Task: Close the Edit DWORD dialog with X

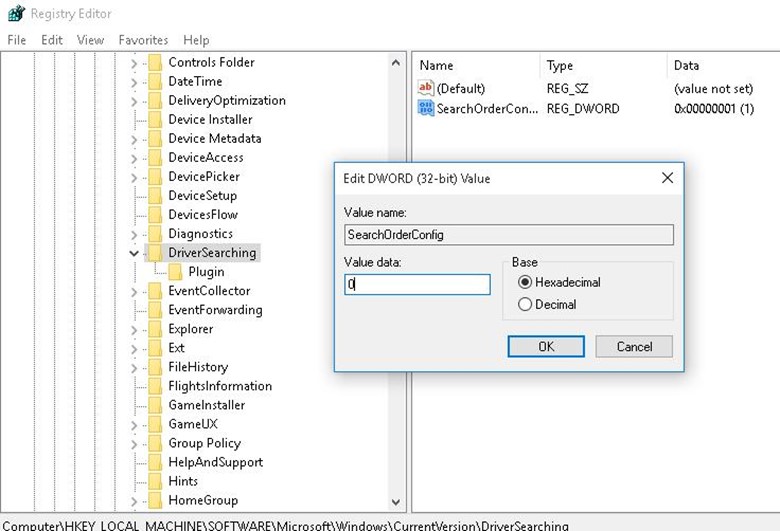Action: point(667,178)
